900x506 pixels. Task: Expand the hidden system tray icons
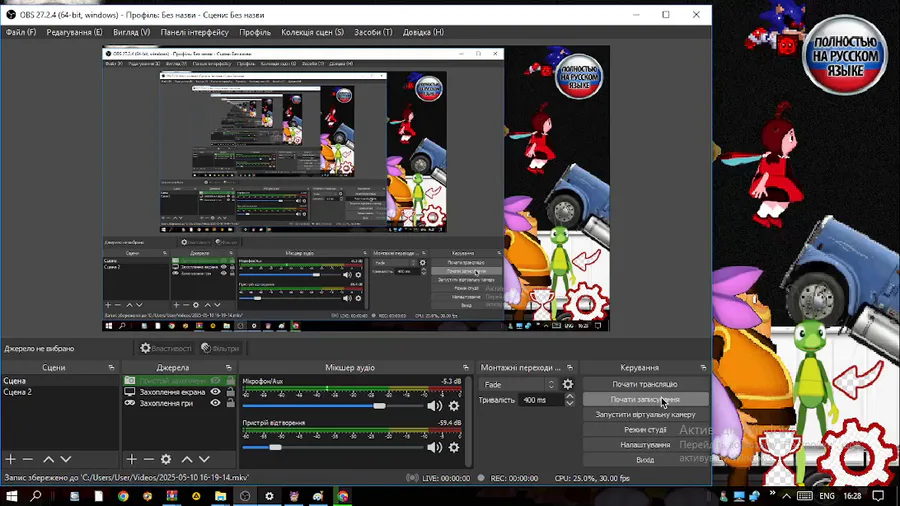786,496
